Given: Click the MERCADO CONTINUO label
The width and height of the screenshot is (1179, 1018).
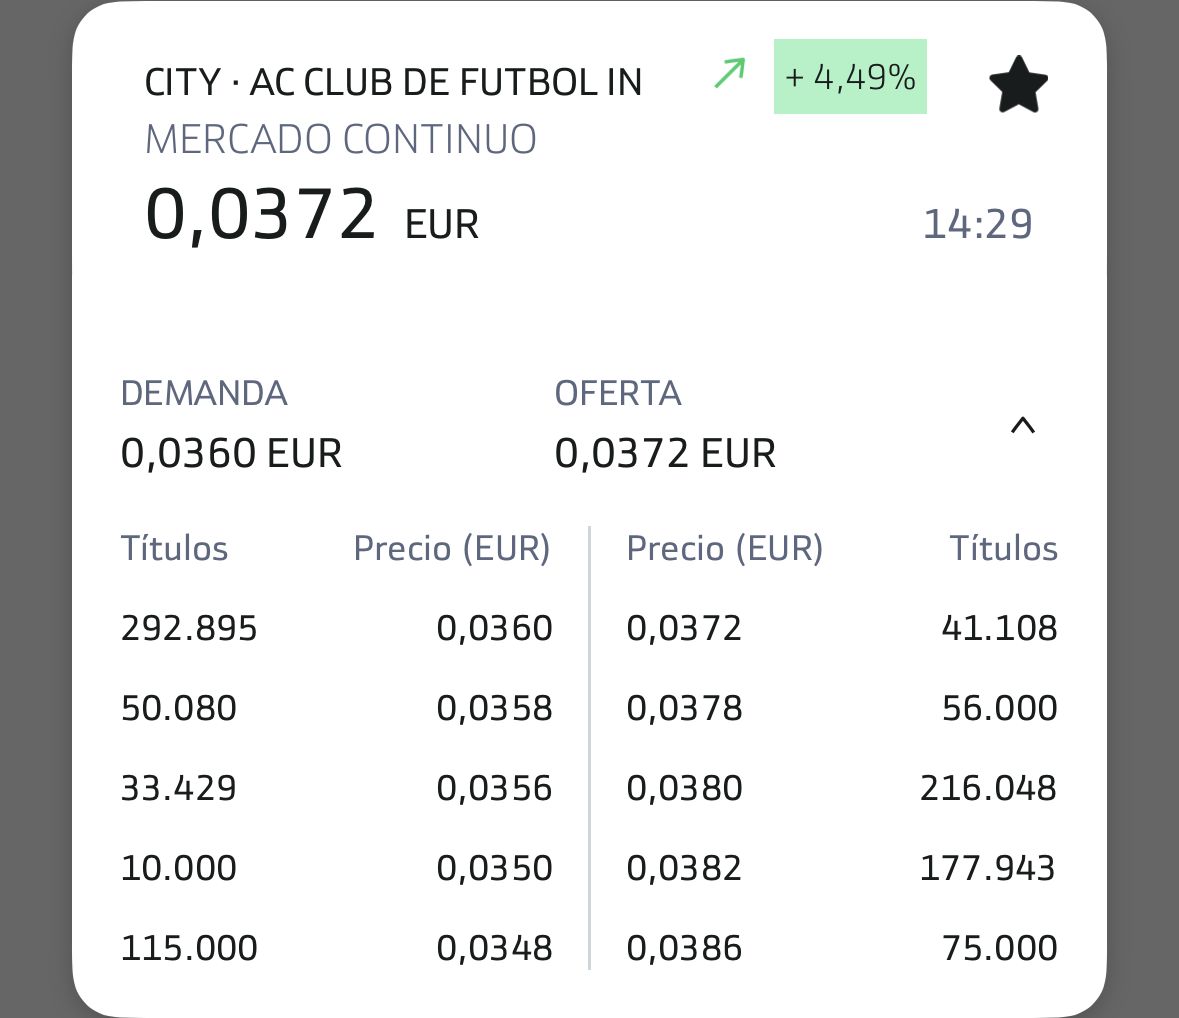Looking at the screenshot, I should (341, 139).
